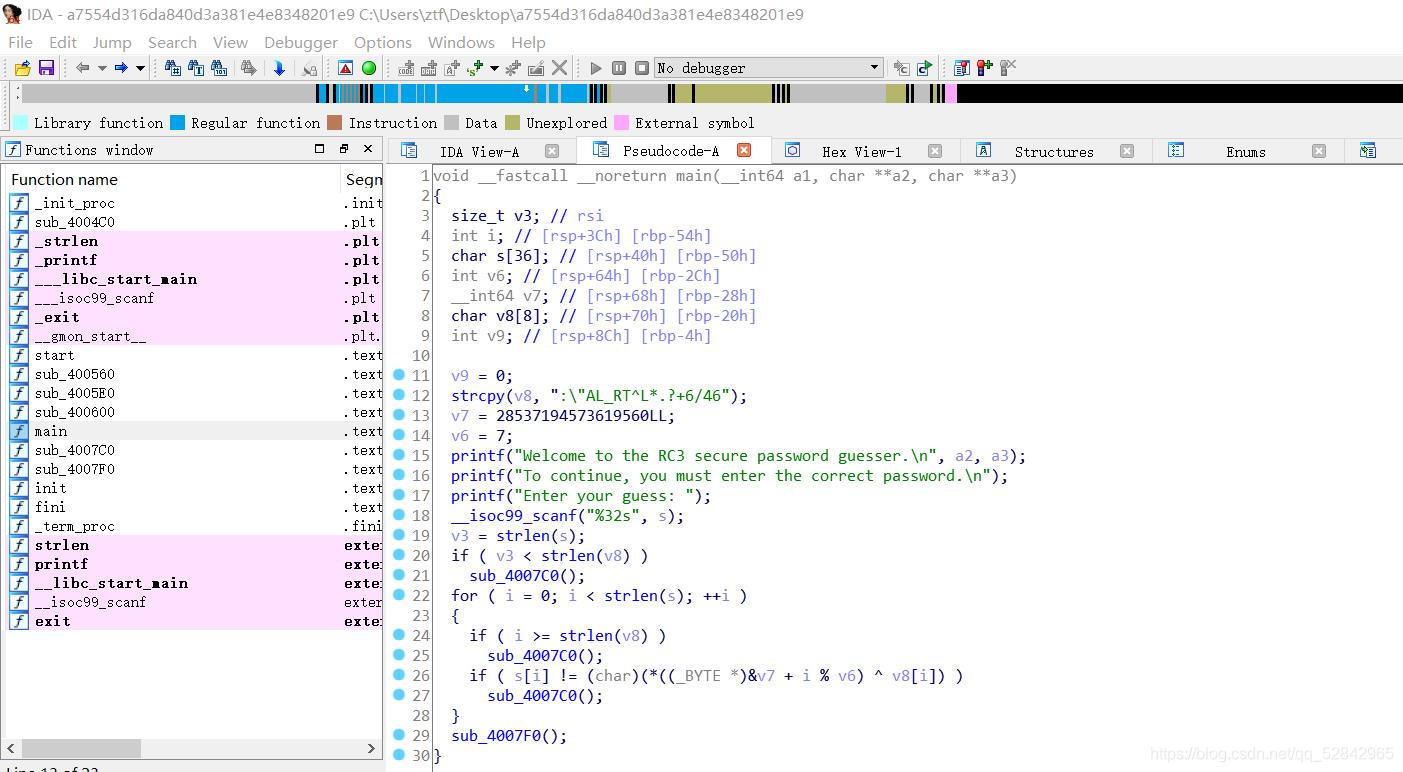Open the Debugger menu
This screenshot has height=772, width=1403.
point(301,42)
